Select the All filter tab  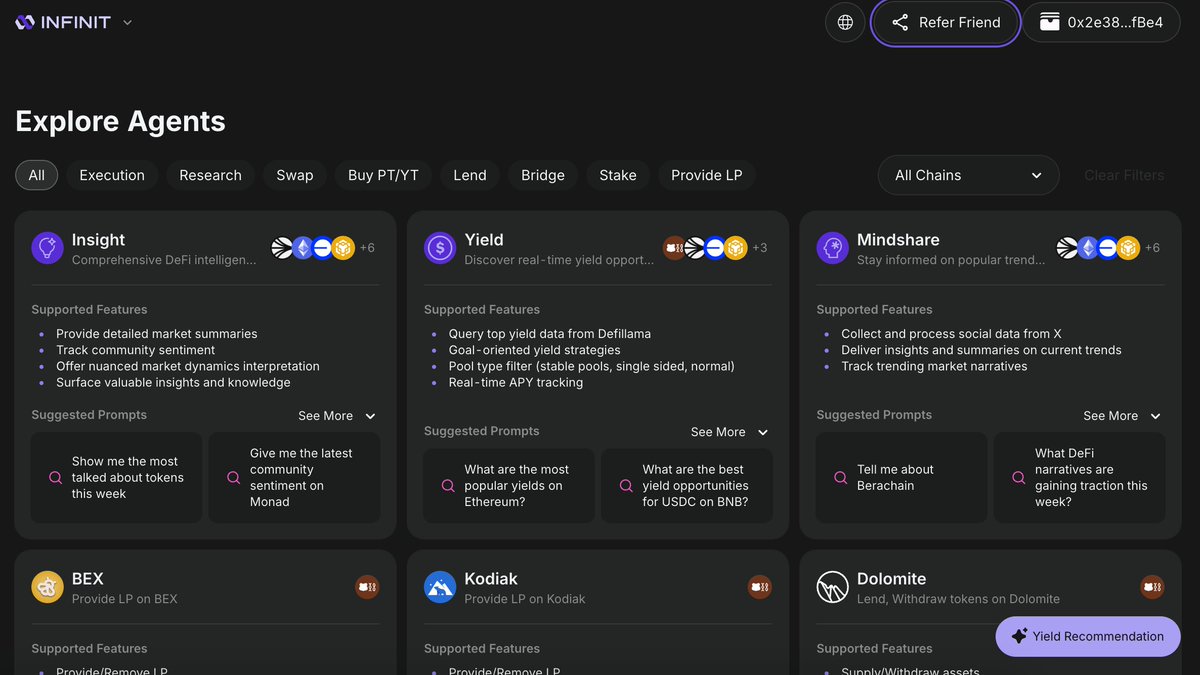37,175
